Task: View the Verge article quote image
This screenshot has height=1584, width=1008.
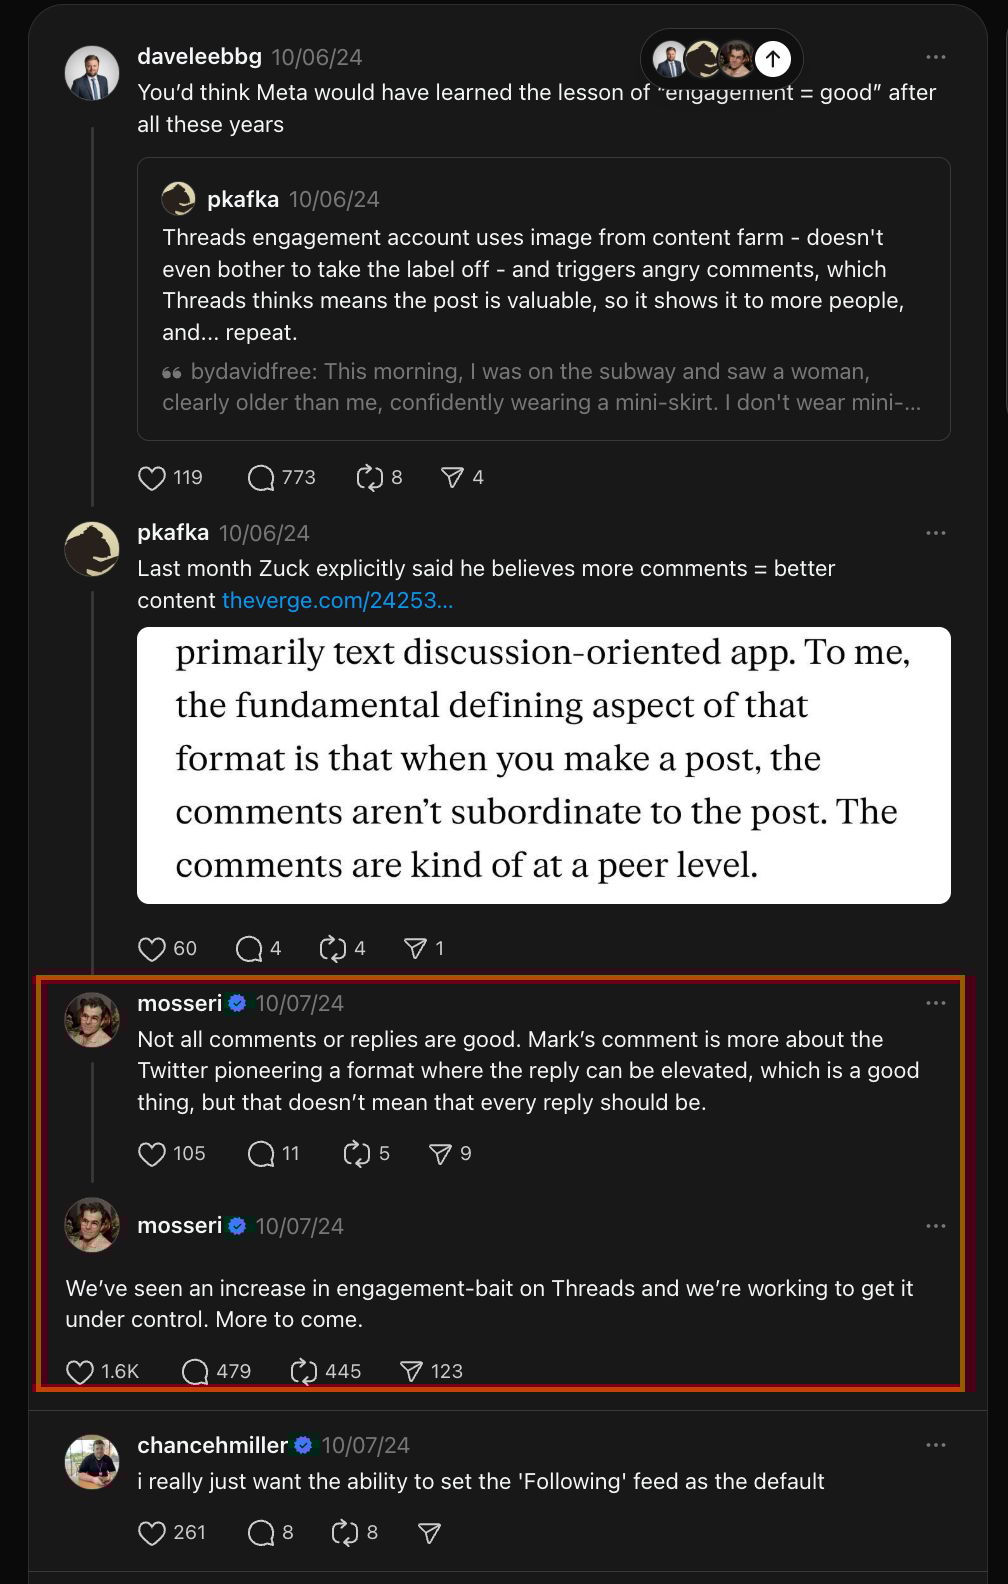Action: [544, 766]
